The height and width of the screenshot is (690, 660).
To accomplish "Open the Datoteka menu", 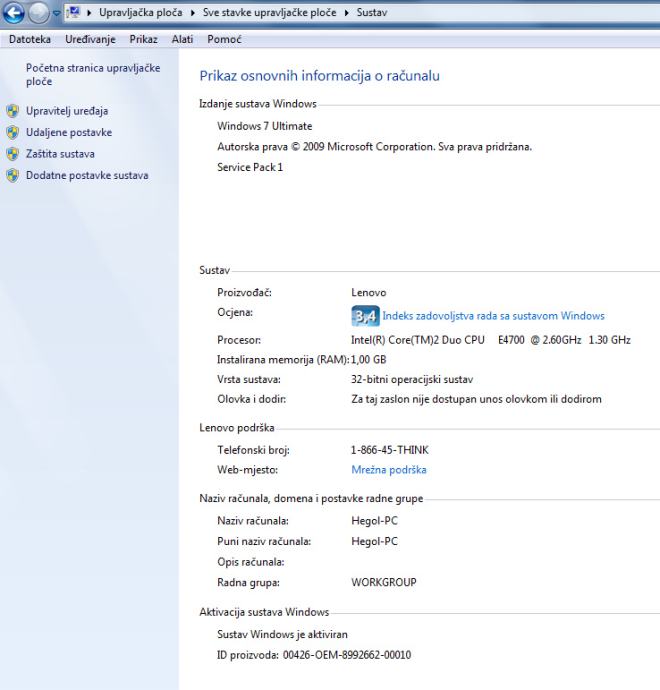I will click(x=29, y=39).
